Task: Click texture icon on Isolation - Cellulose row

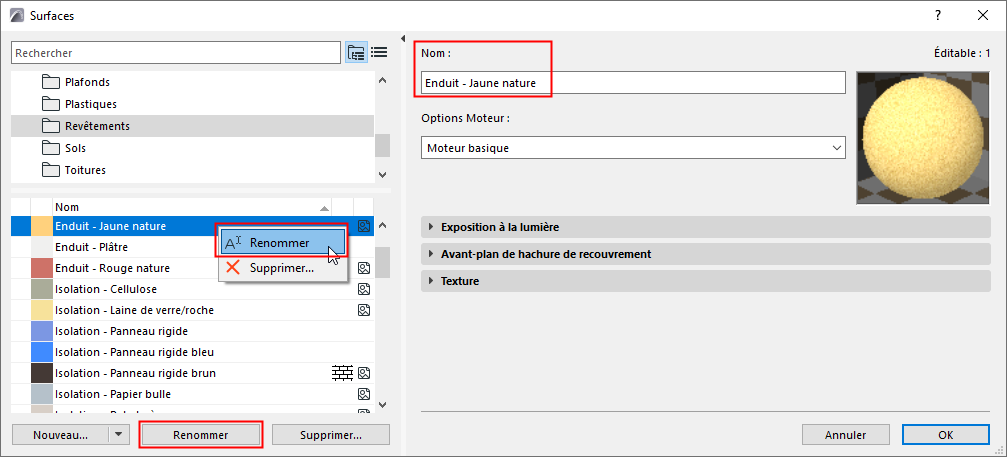Action: (364, 289)
